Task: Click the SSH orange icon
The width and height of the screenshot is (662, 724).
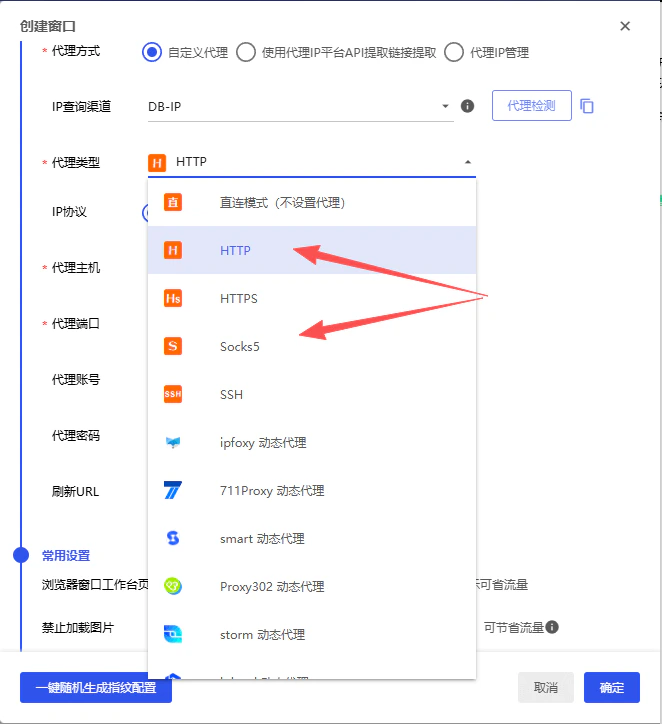Action: tap(173, 394)
